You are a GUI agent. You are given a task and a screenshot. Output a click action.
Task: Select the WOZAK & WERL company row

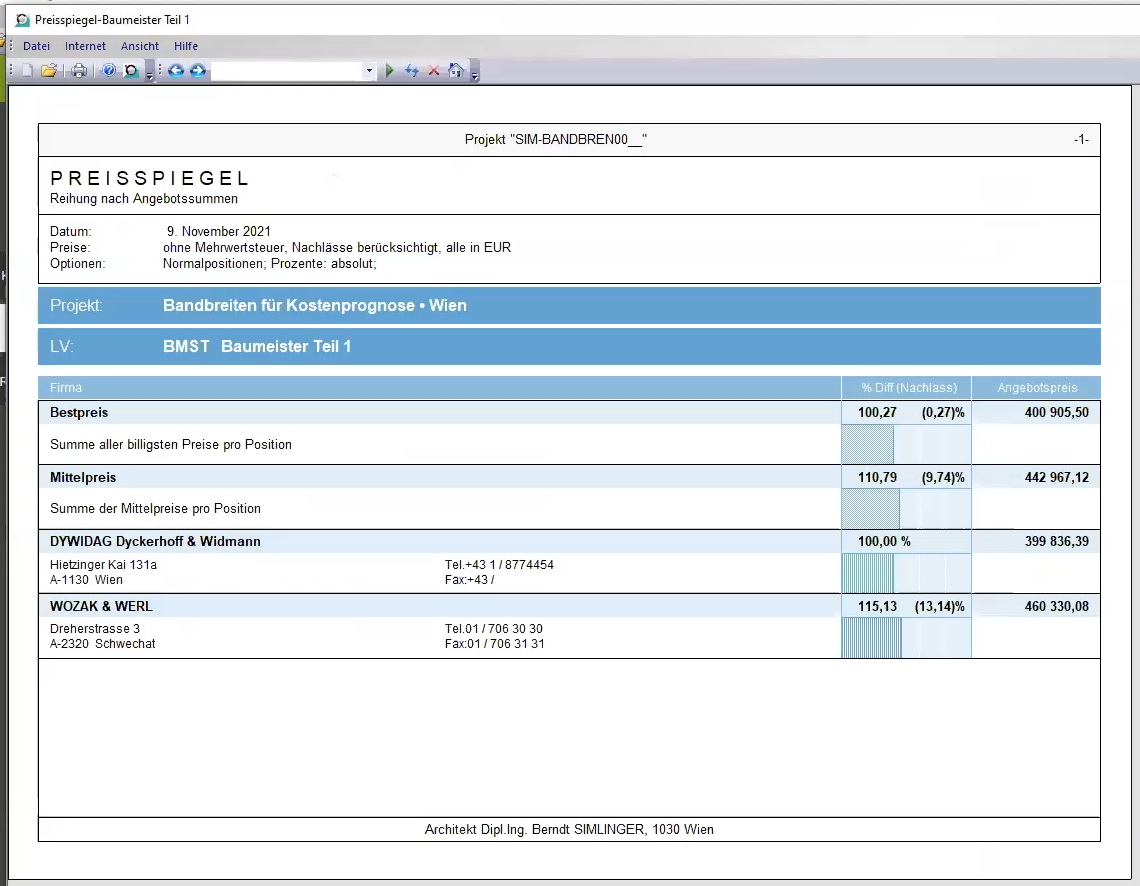tap(101, 606)
